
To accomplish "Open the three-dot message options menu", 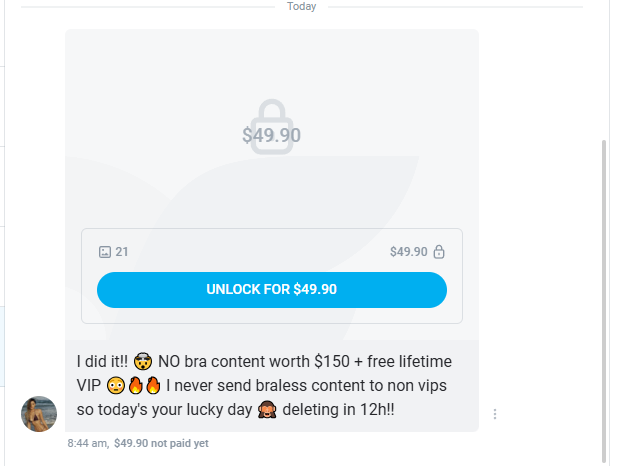I will (495, 414).
